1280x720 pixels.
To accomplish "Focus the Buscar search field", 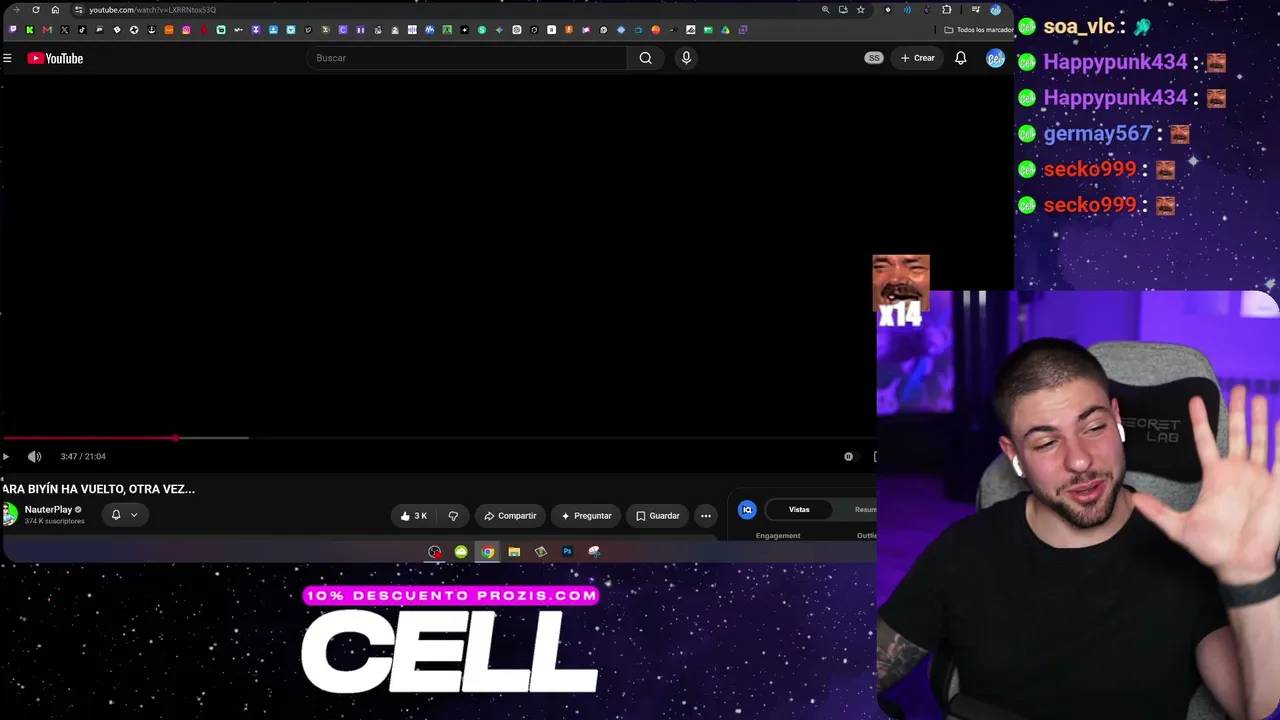I will (x=467, y=58).
